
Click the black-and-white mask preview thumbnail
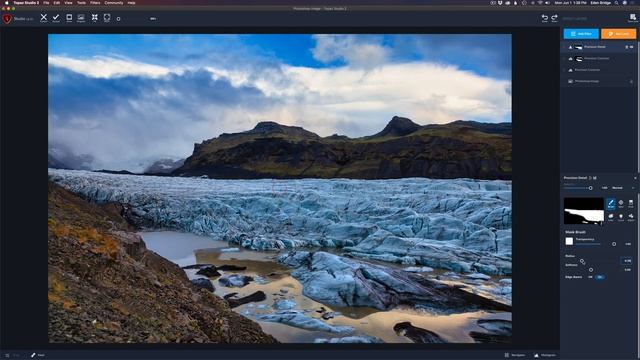[584, 211]
